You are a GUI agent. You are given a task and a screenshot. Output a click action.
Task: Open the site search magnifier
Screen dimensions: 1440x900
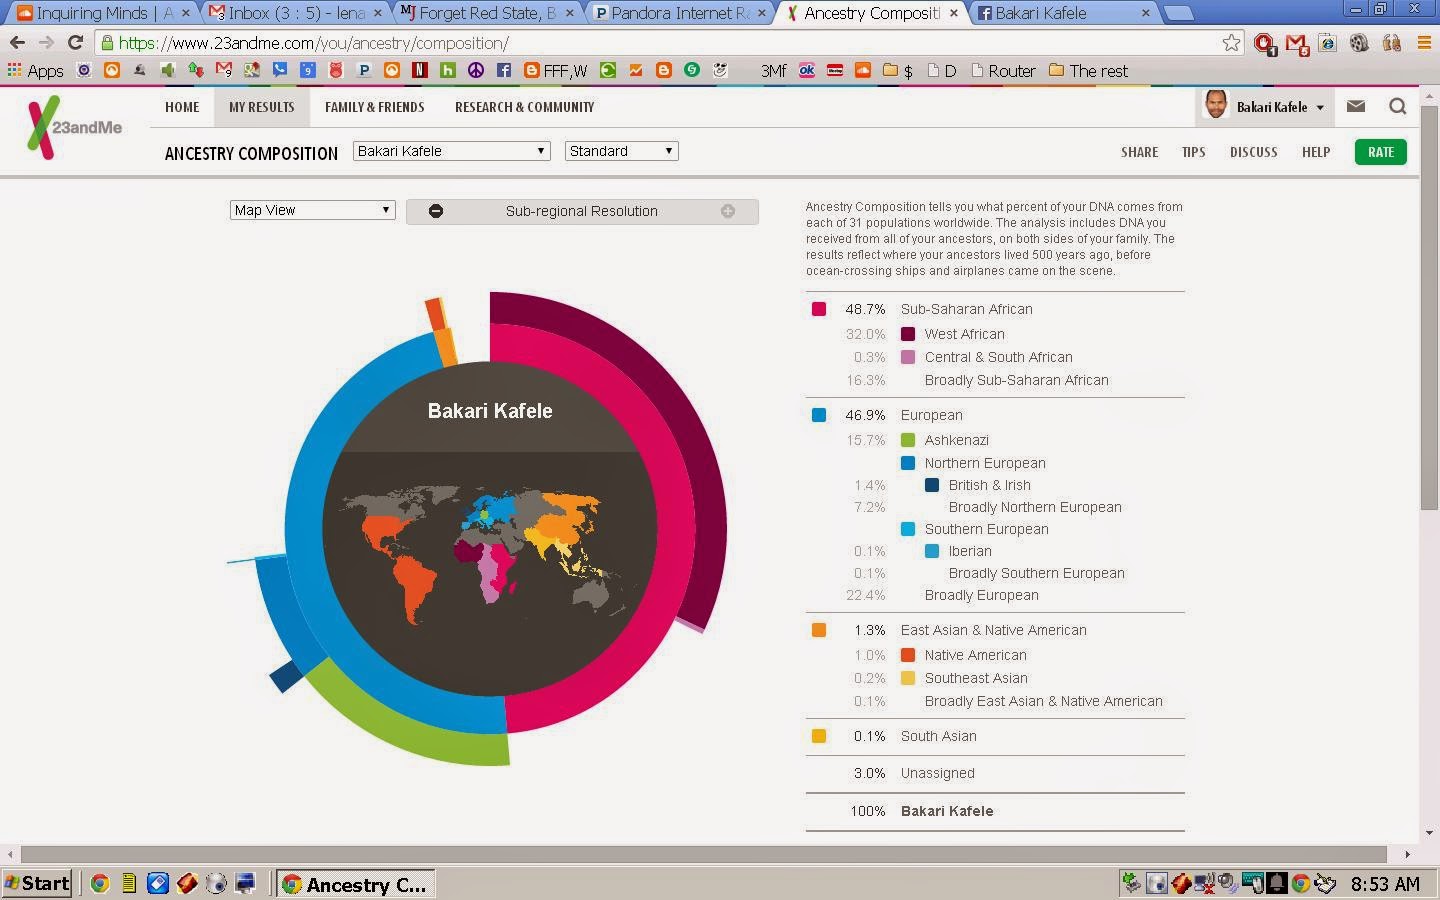(x=1398, y=106)
